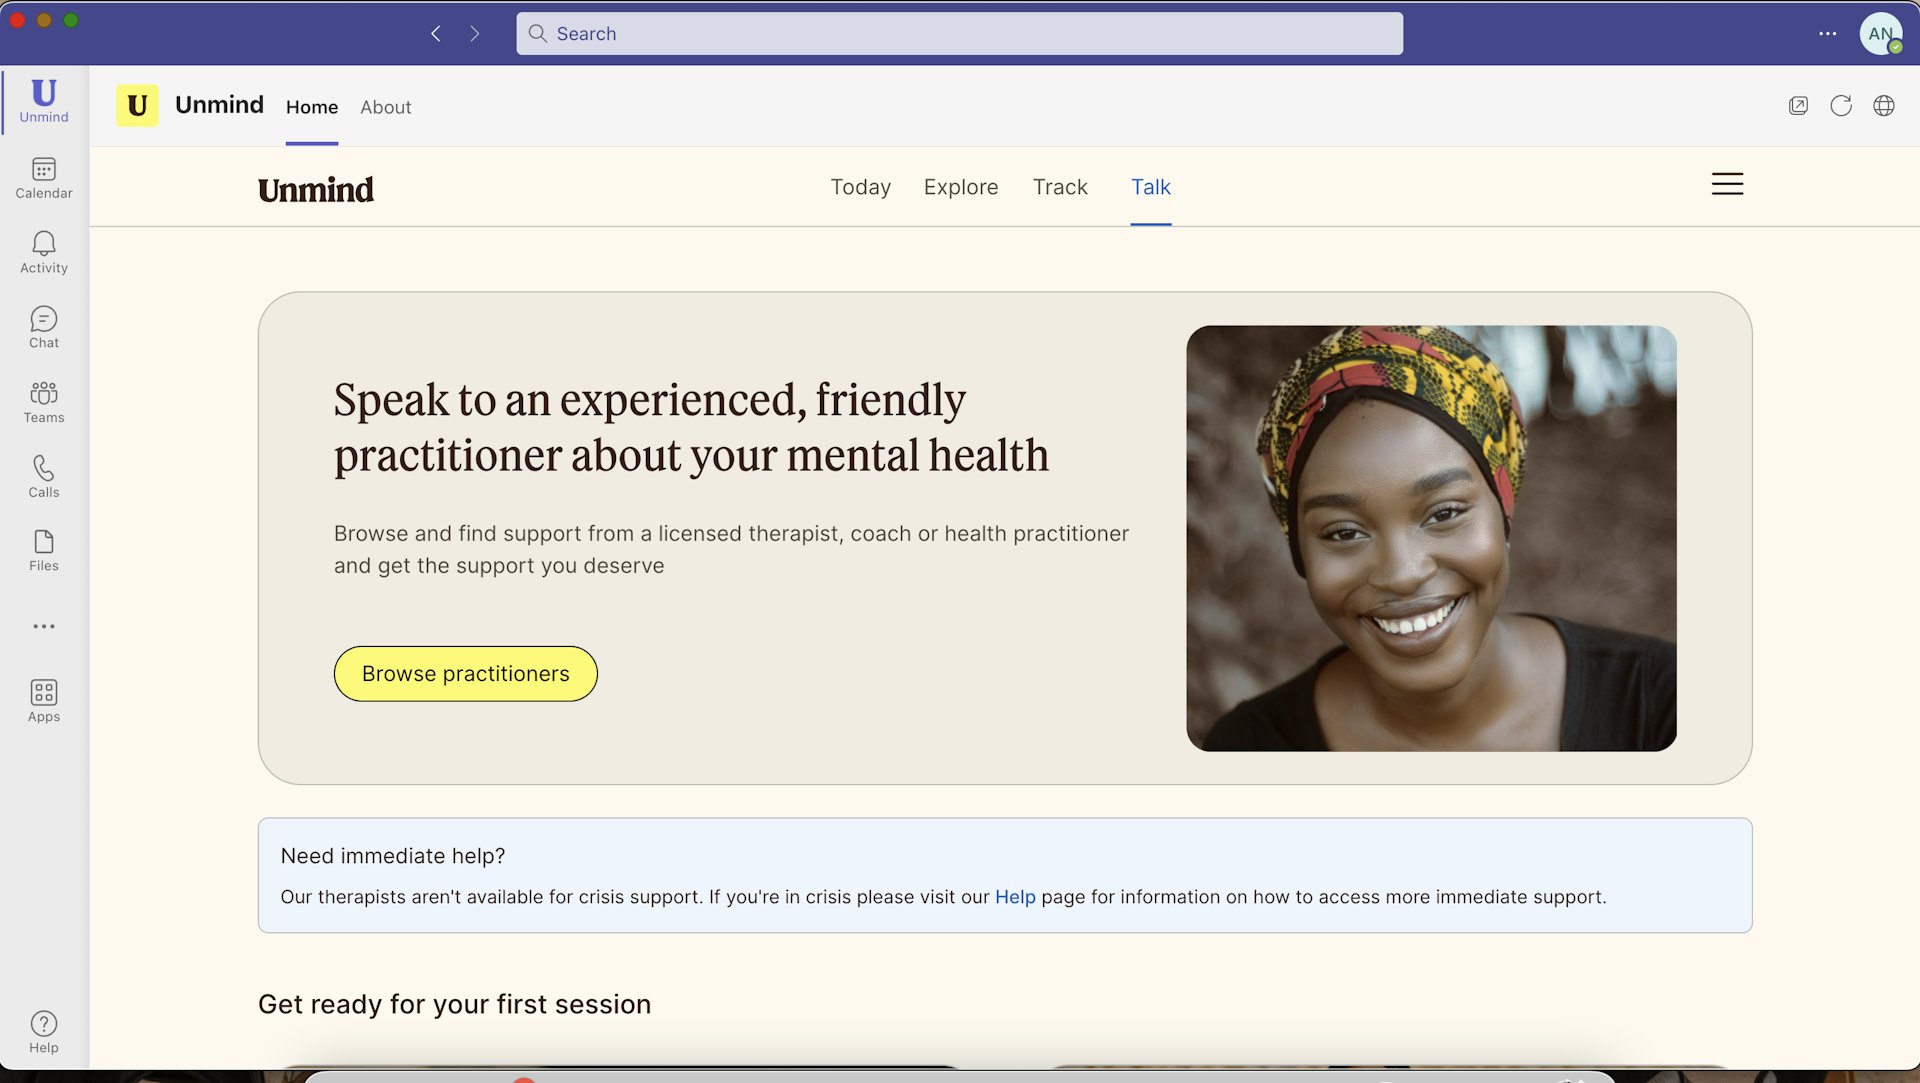Show more apps via sidebar ellipsis

44,626
